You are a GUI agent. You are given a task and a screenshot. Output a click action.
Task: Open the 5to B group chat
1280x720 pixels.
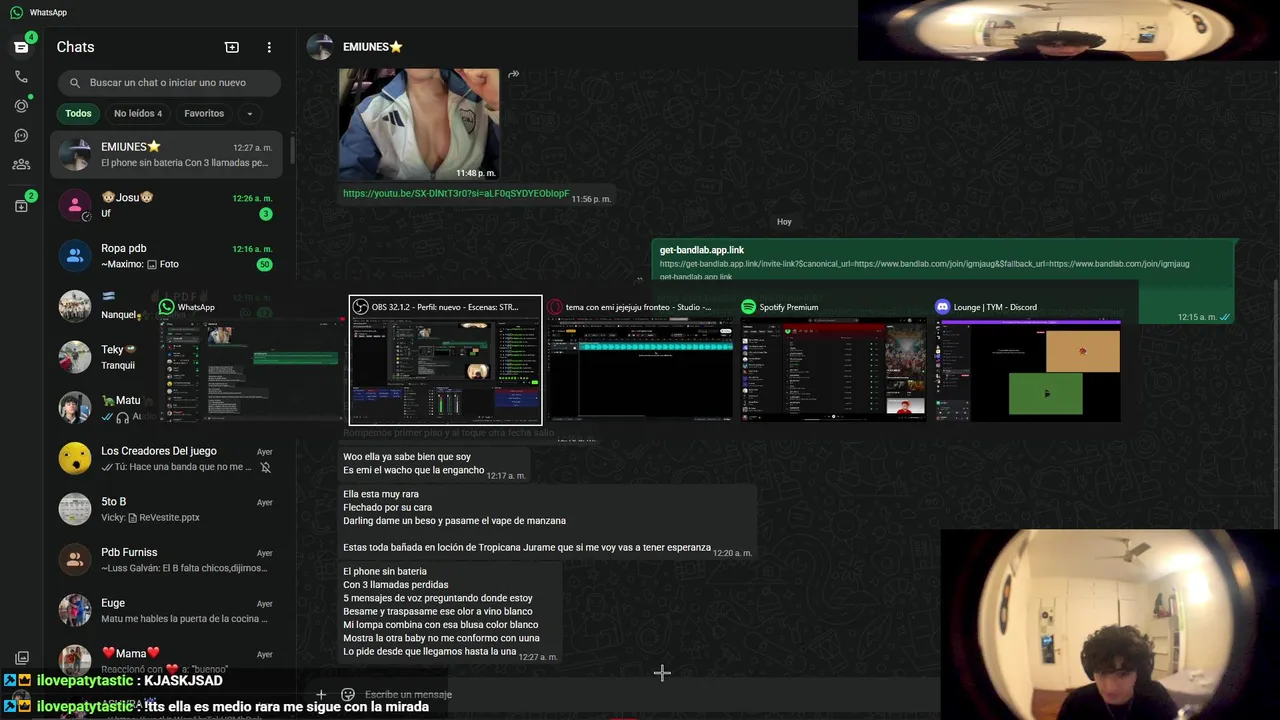(x=167, y=509)
